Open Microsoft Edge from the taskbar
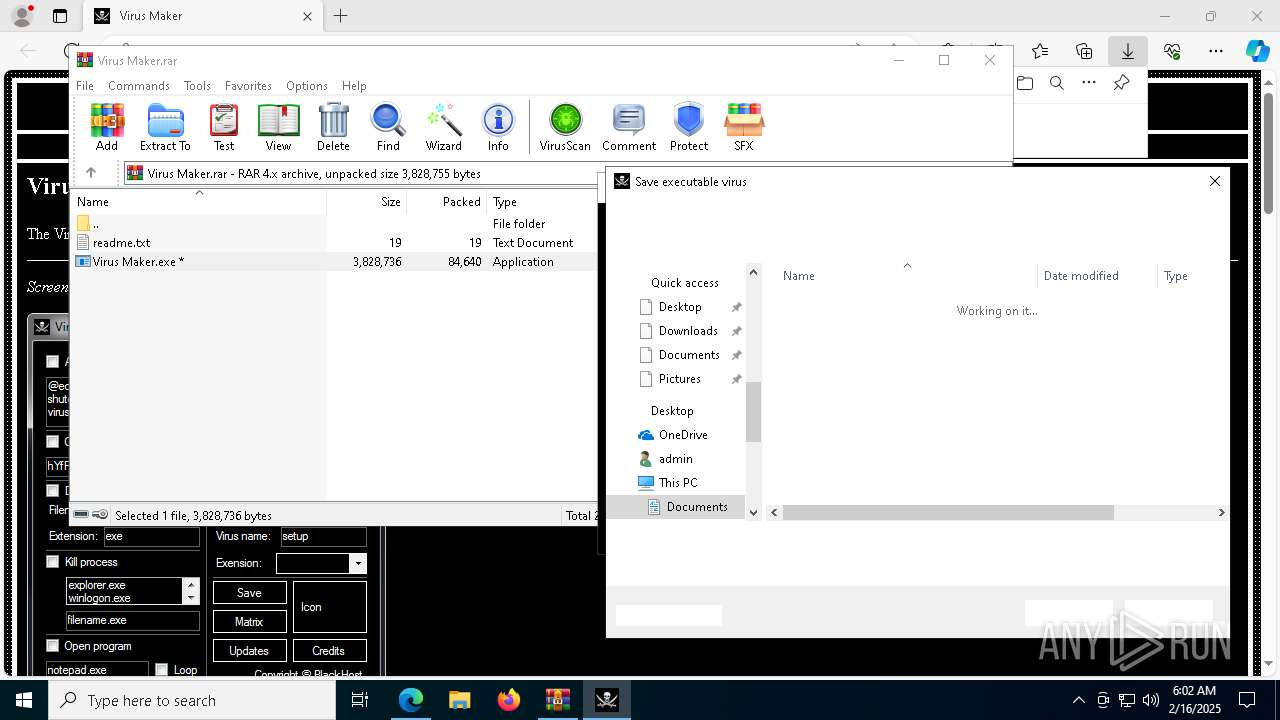 point(411,700)
